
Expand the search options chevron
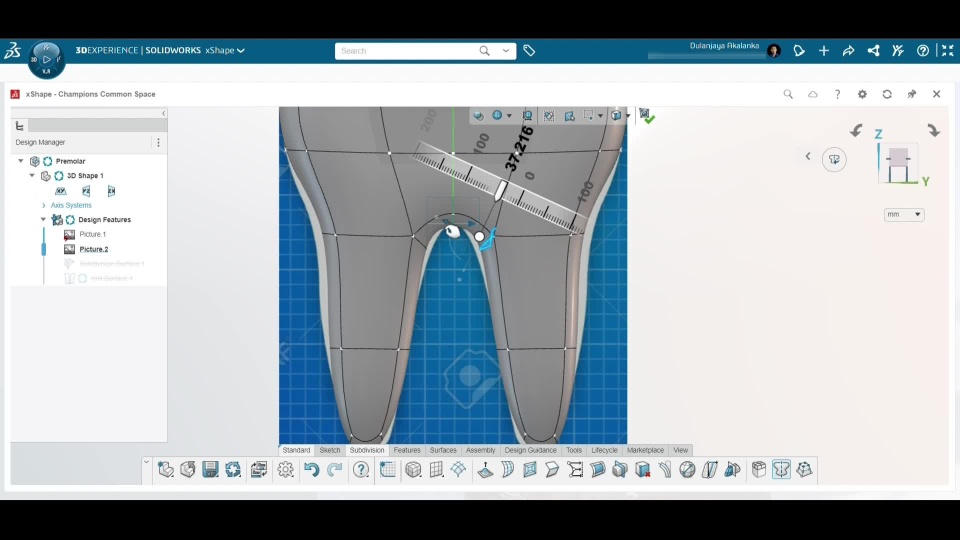click(x=506, y=51)
